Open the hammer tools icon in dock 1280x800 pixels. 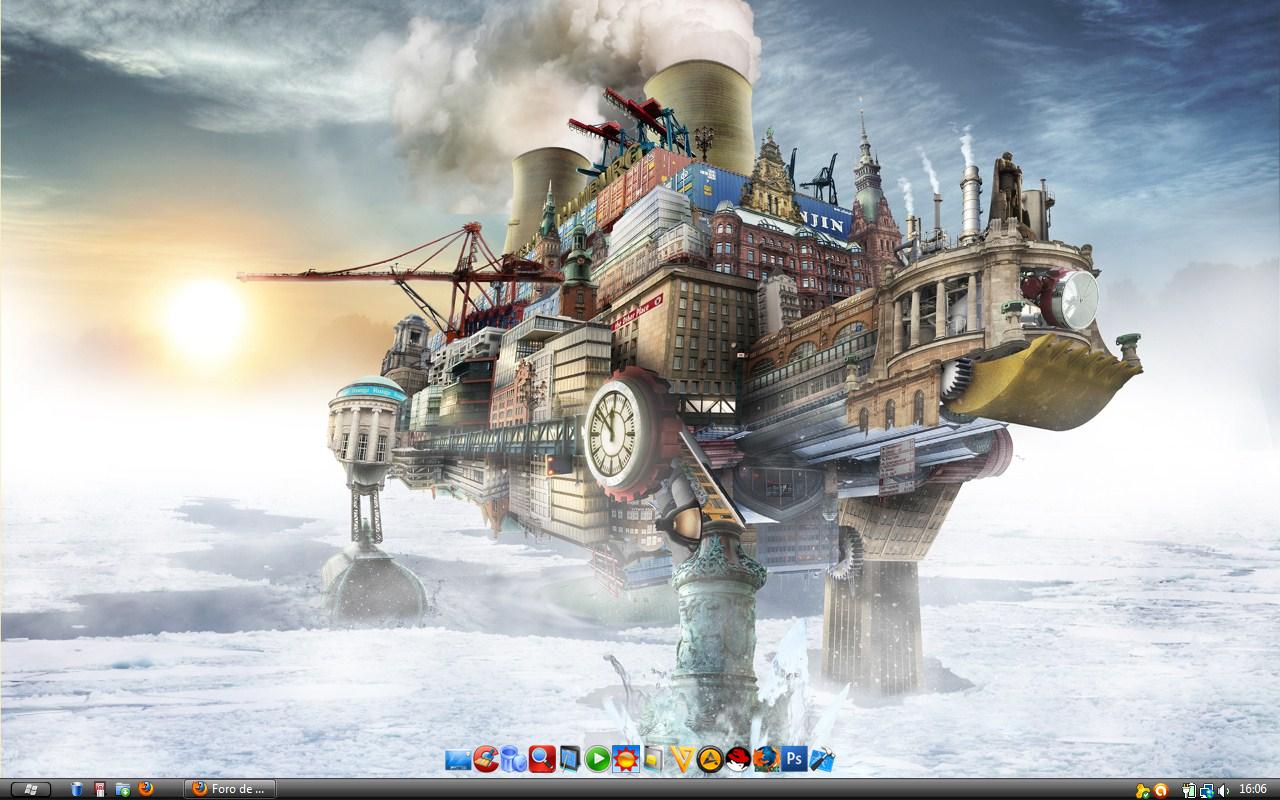(822, 760)
